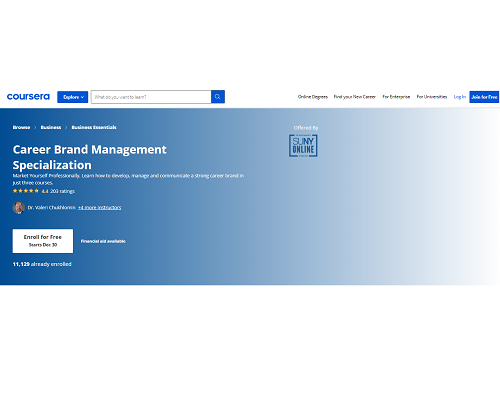The image size is (500, 400).
Task: Click the 'Market Yourself Professionally' description text
Action: pyautogui.click(x=128, y=179)
